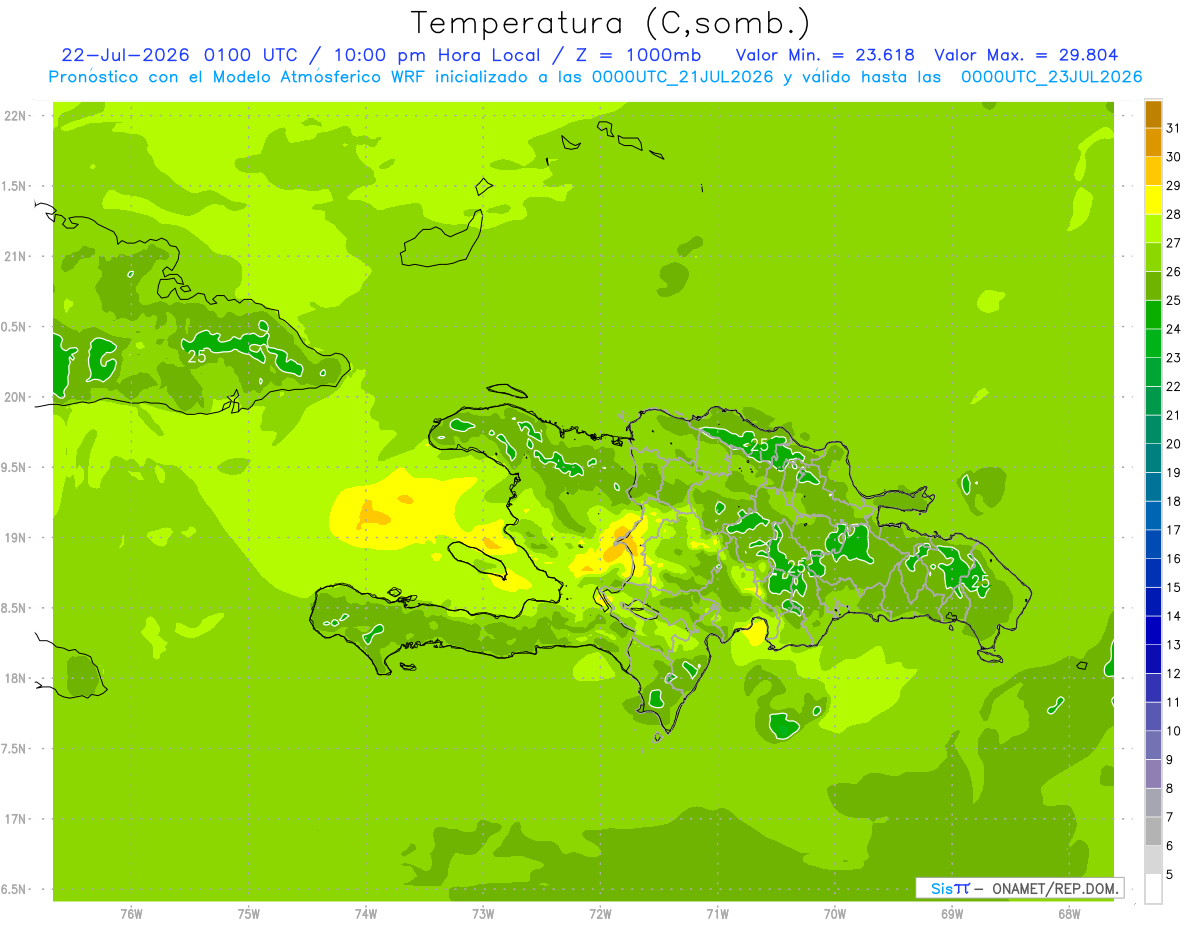Click the '21N' latitude axis label

pos(16,257)
